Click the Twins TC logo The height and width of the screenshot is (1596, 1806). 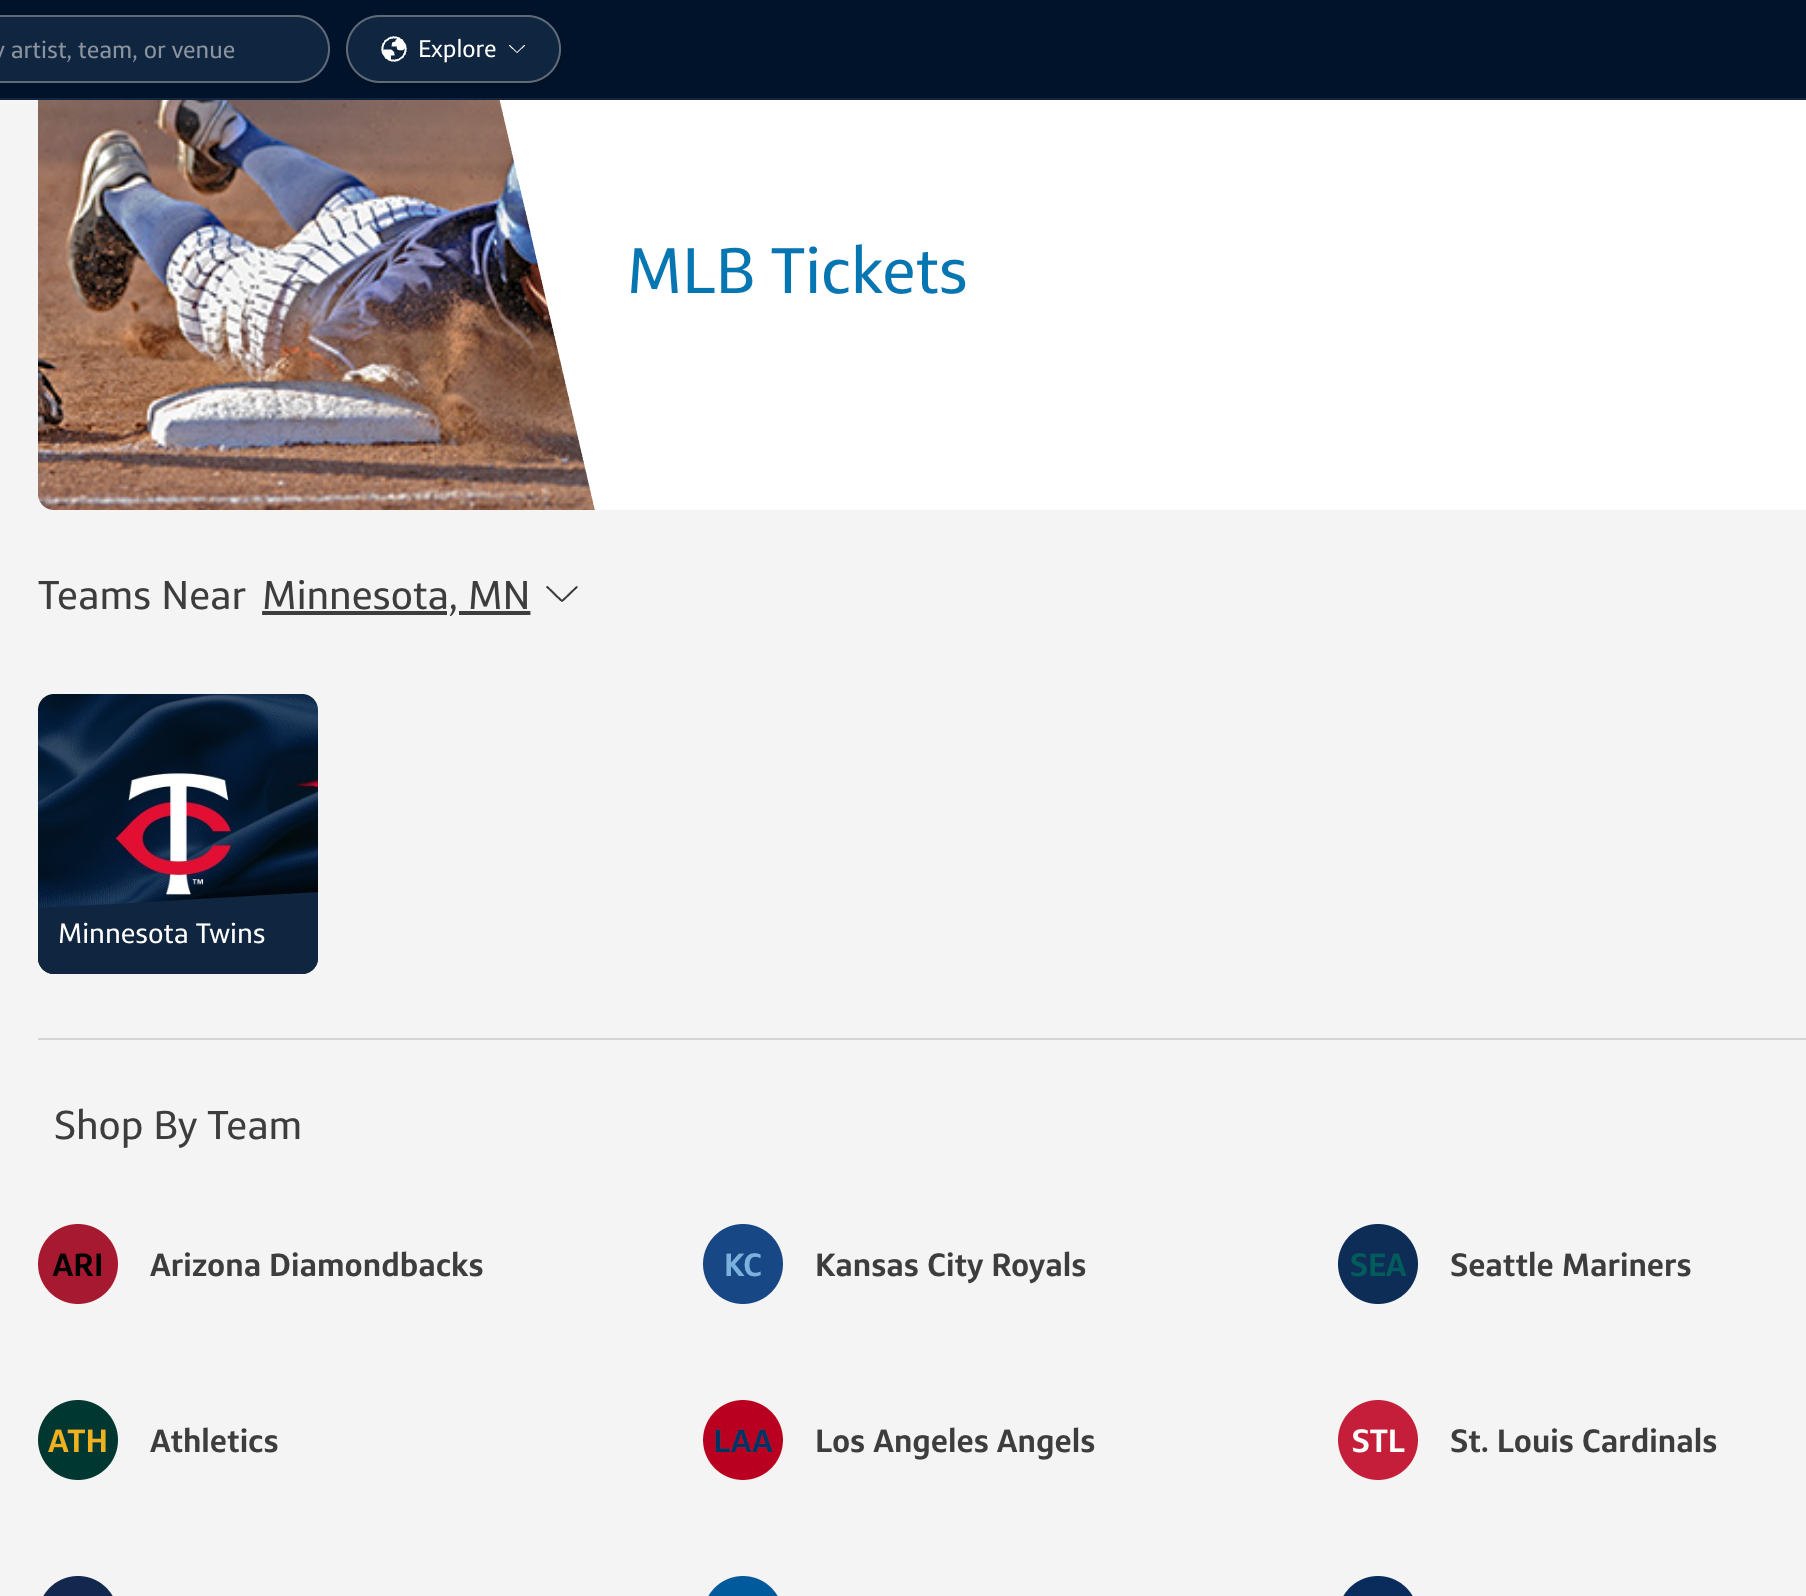pos(175,833)
